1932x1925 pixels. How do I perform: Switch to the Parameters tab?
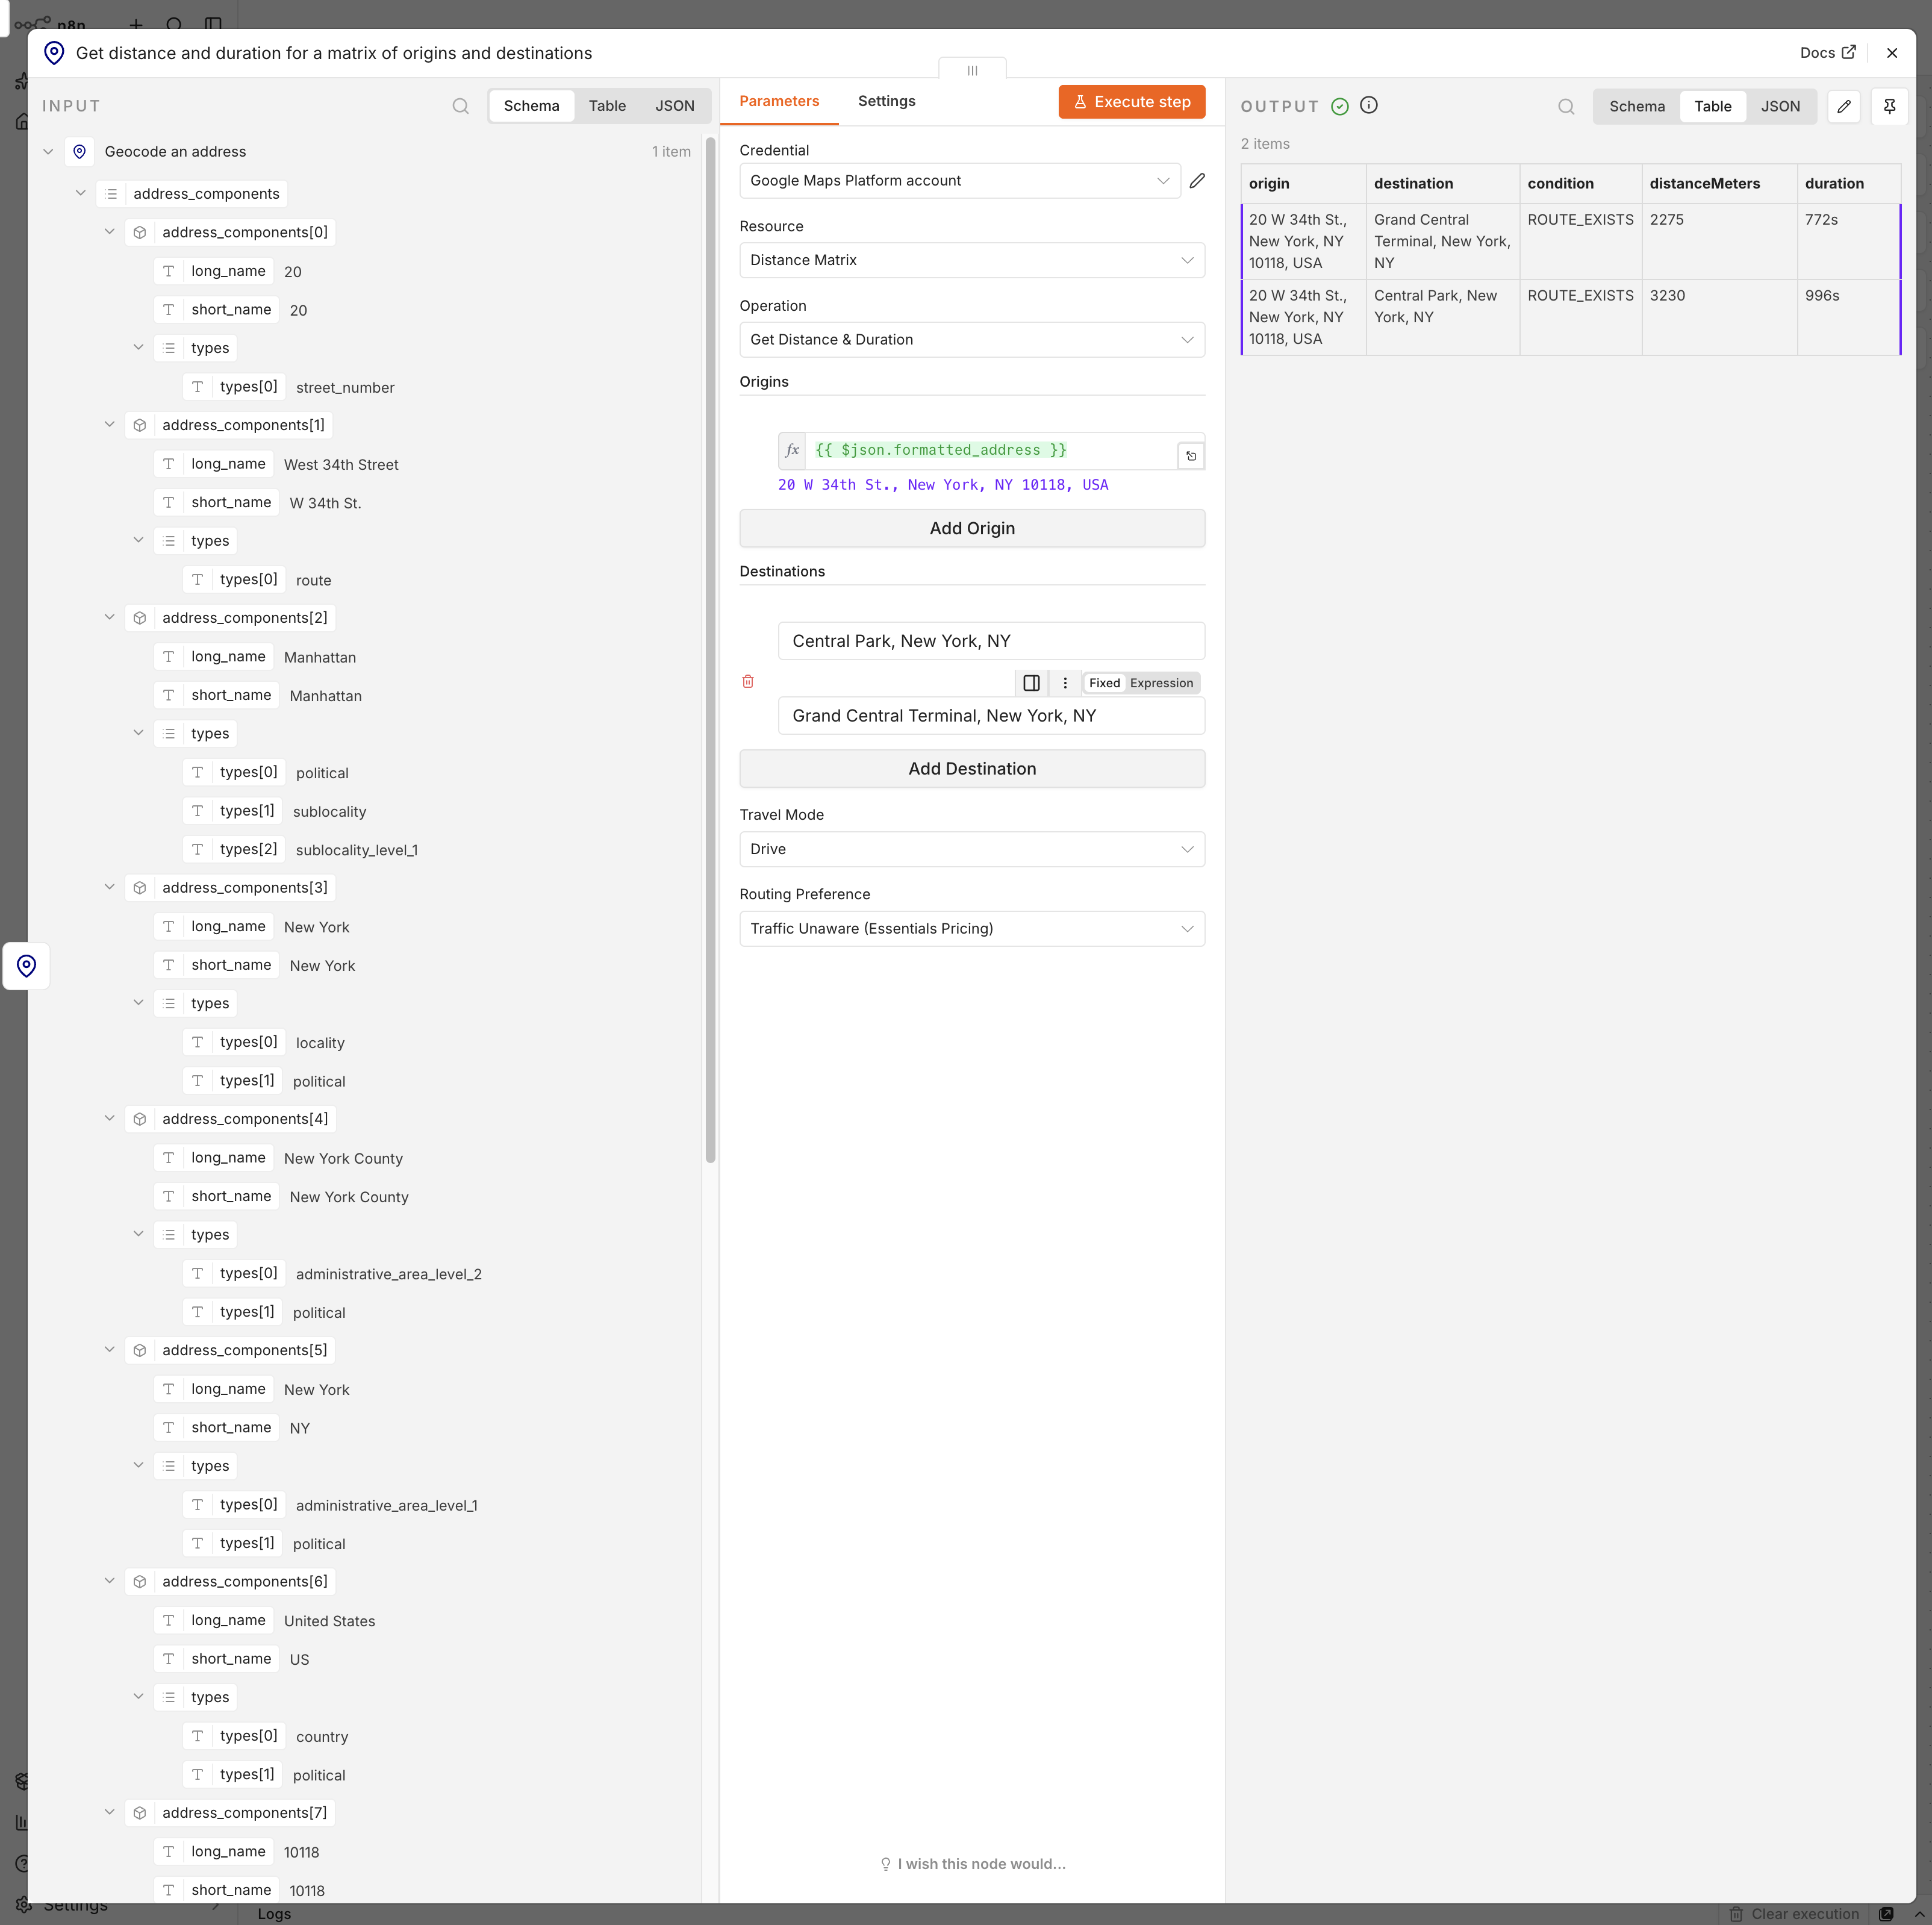(779, 101)
